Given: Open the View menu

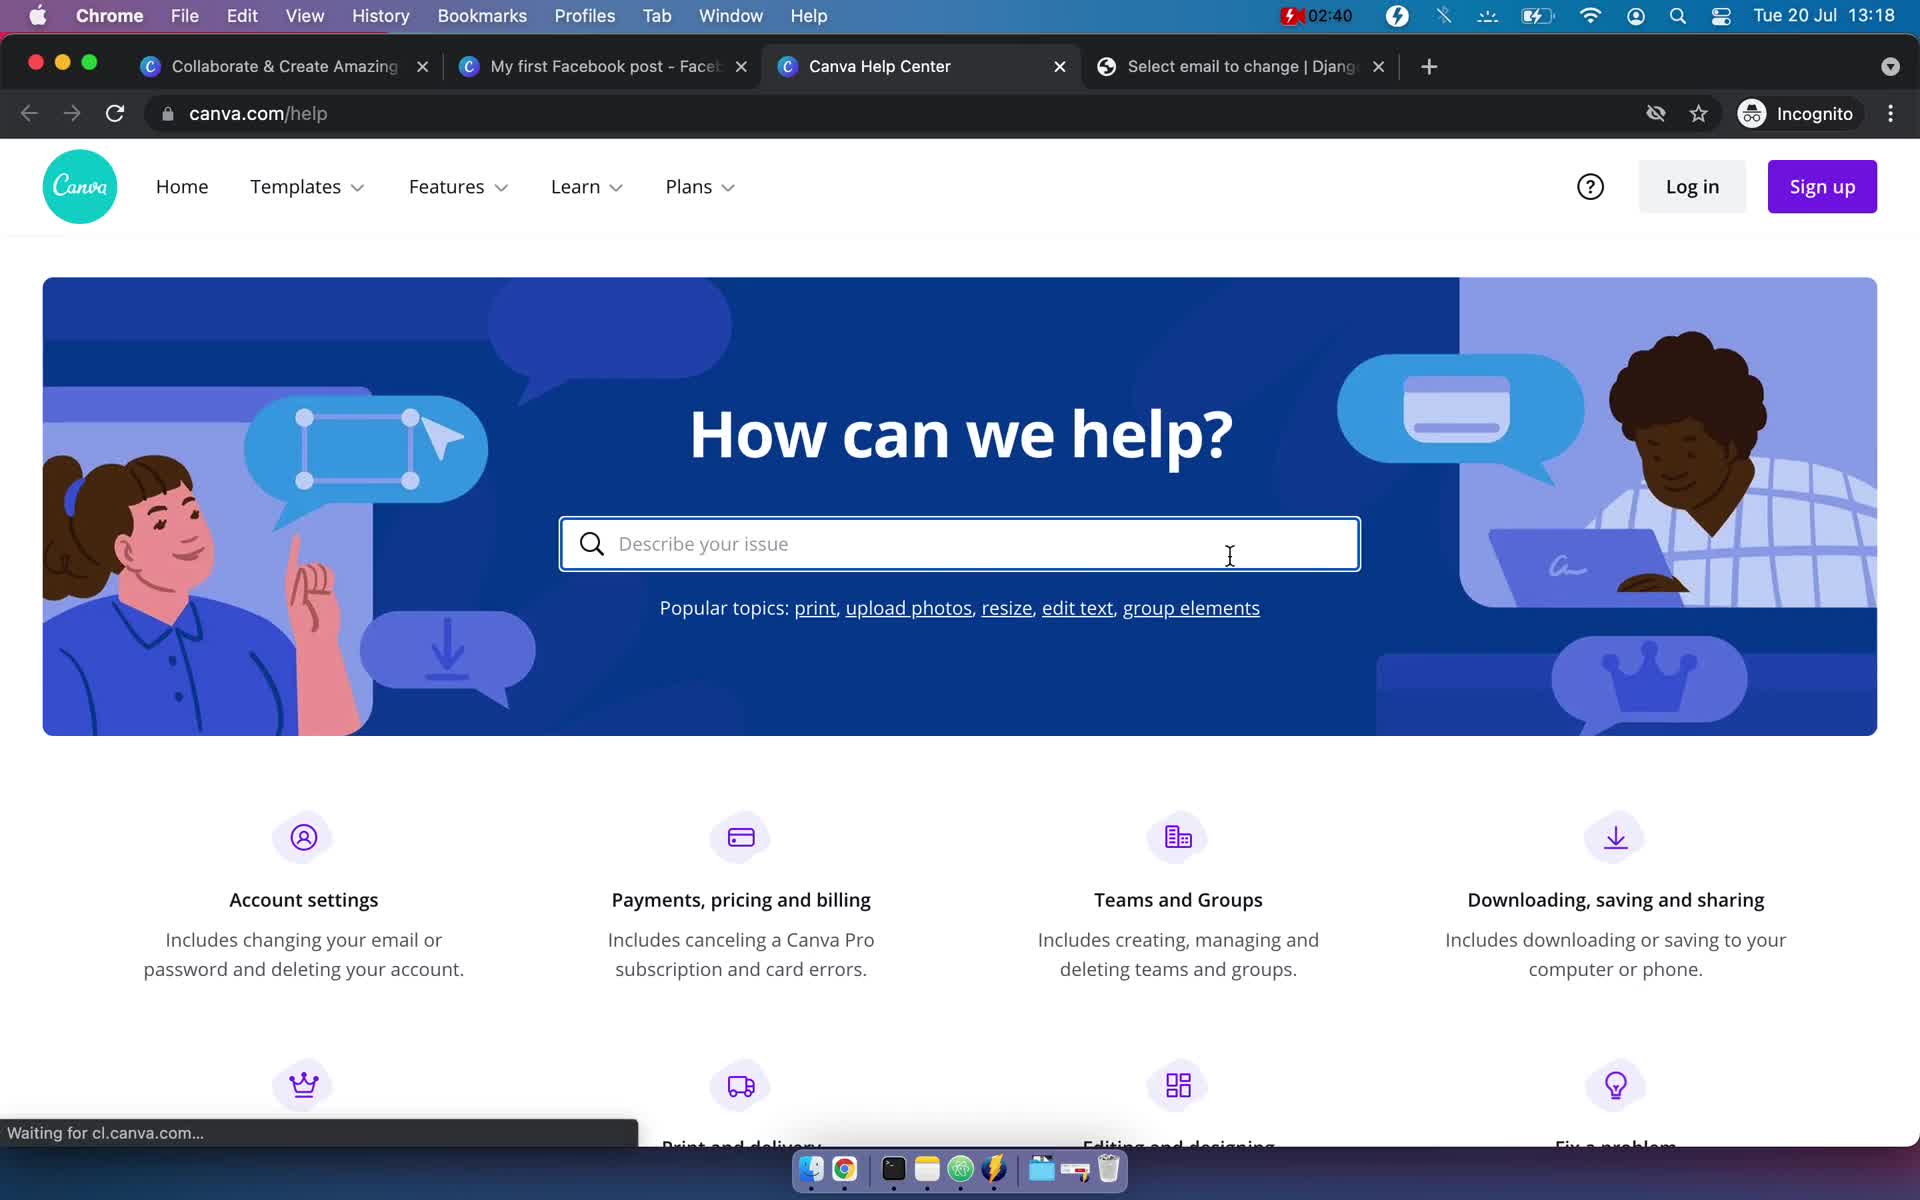Looking at the screenshot, I should pos(305,16).
